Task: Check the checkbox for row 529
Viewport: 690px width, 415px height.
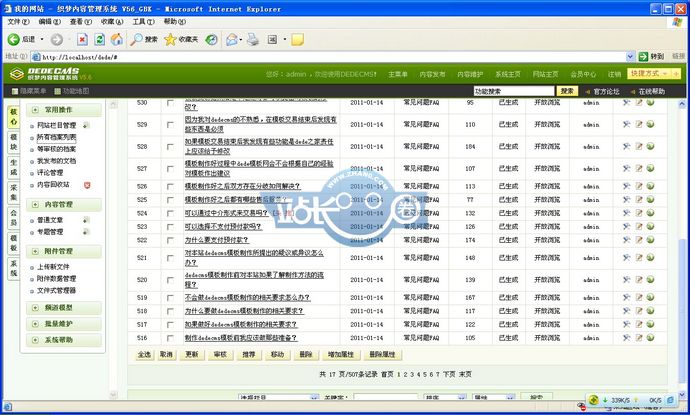Action: [170, 125]
